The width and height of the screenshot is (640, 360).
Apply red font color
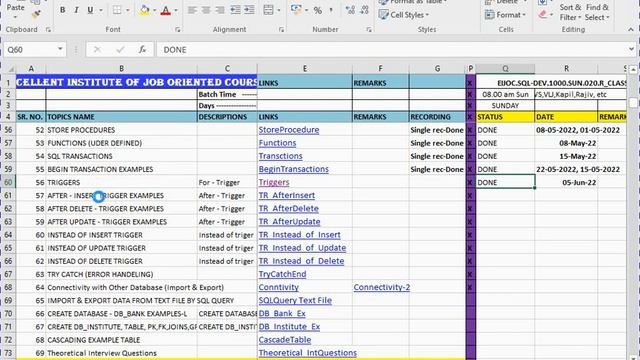tap(166, 10)
